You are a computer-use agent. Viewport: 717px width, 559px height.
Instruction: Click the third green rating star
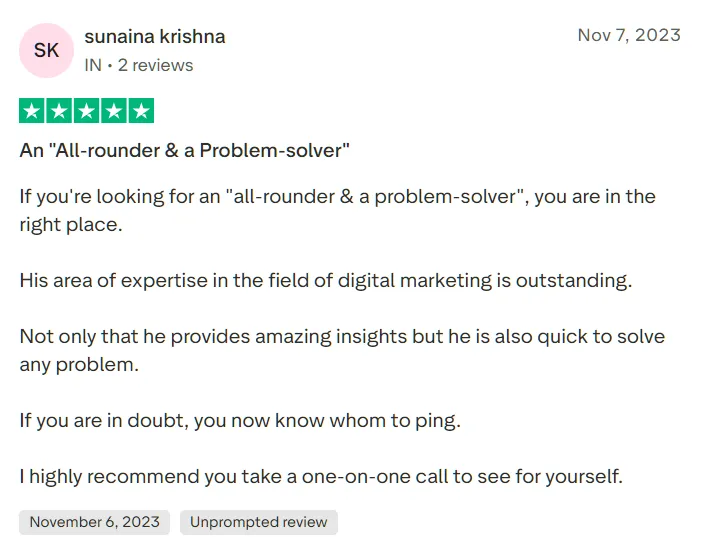[x=86, y=111]
